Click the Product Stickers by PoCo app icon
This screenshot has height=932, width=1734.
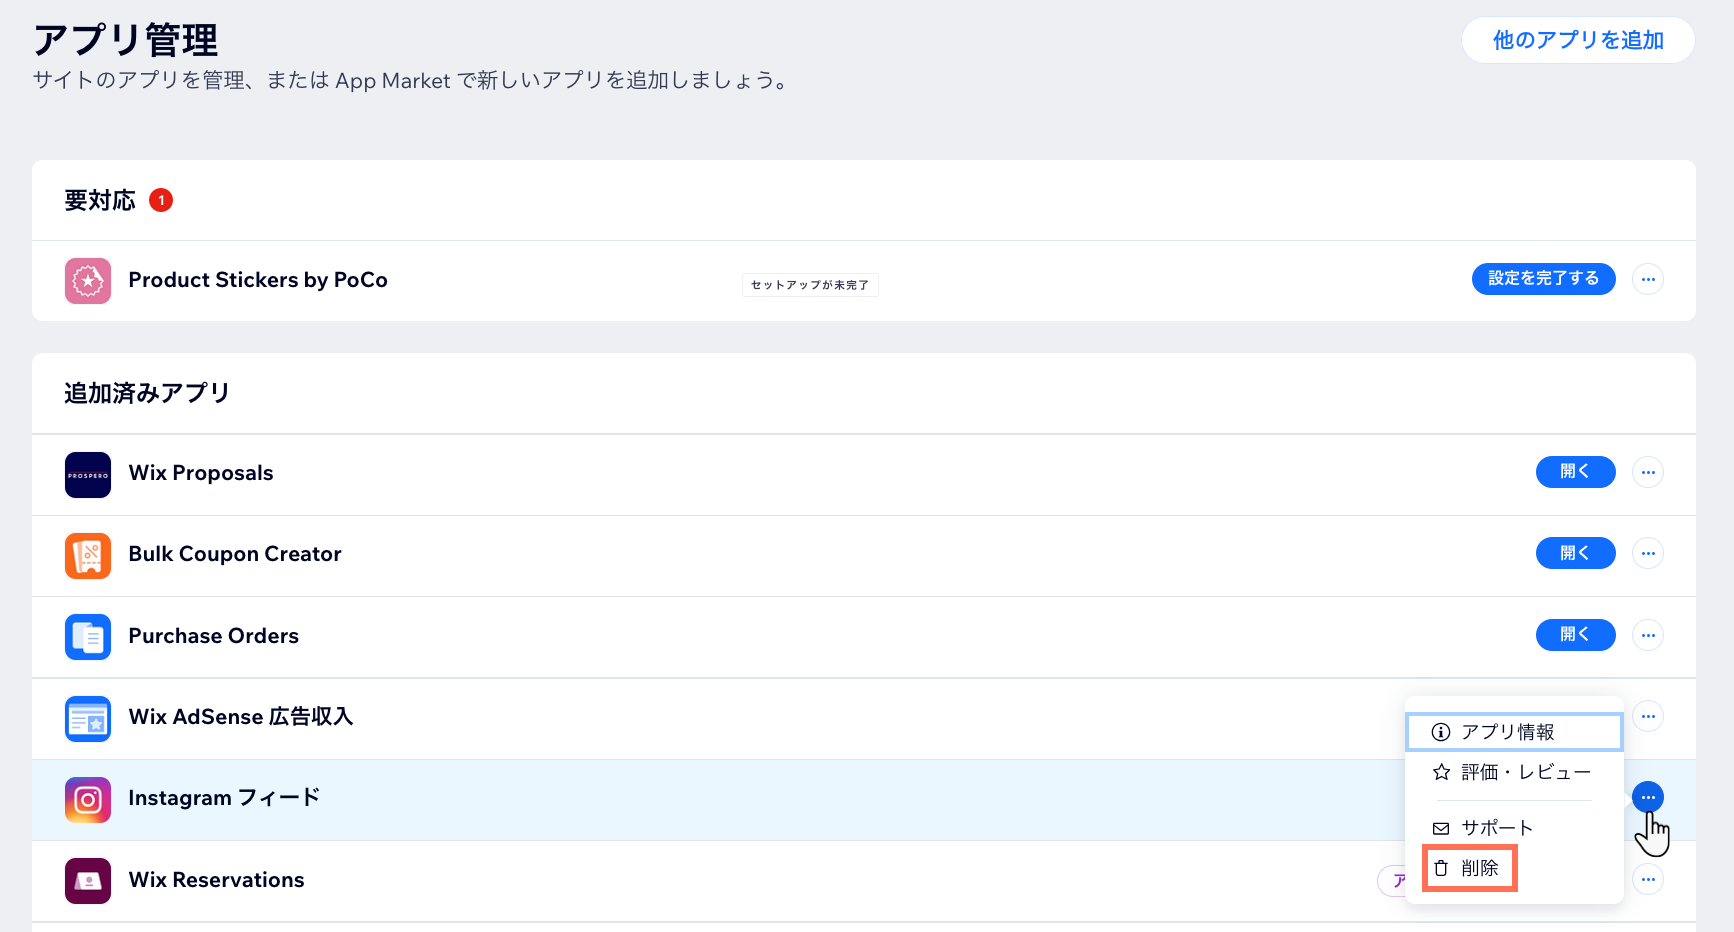pos(88,281)
